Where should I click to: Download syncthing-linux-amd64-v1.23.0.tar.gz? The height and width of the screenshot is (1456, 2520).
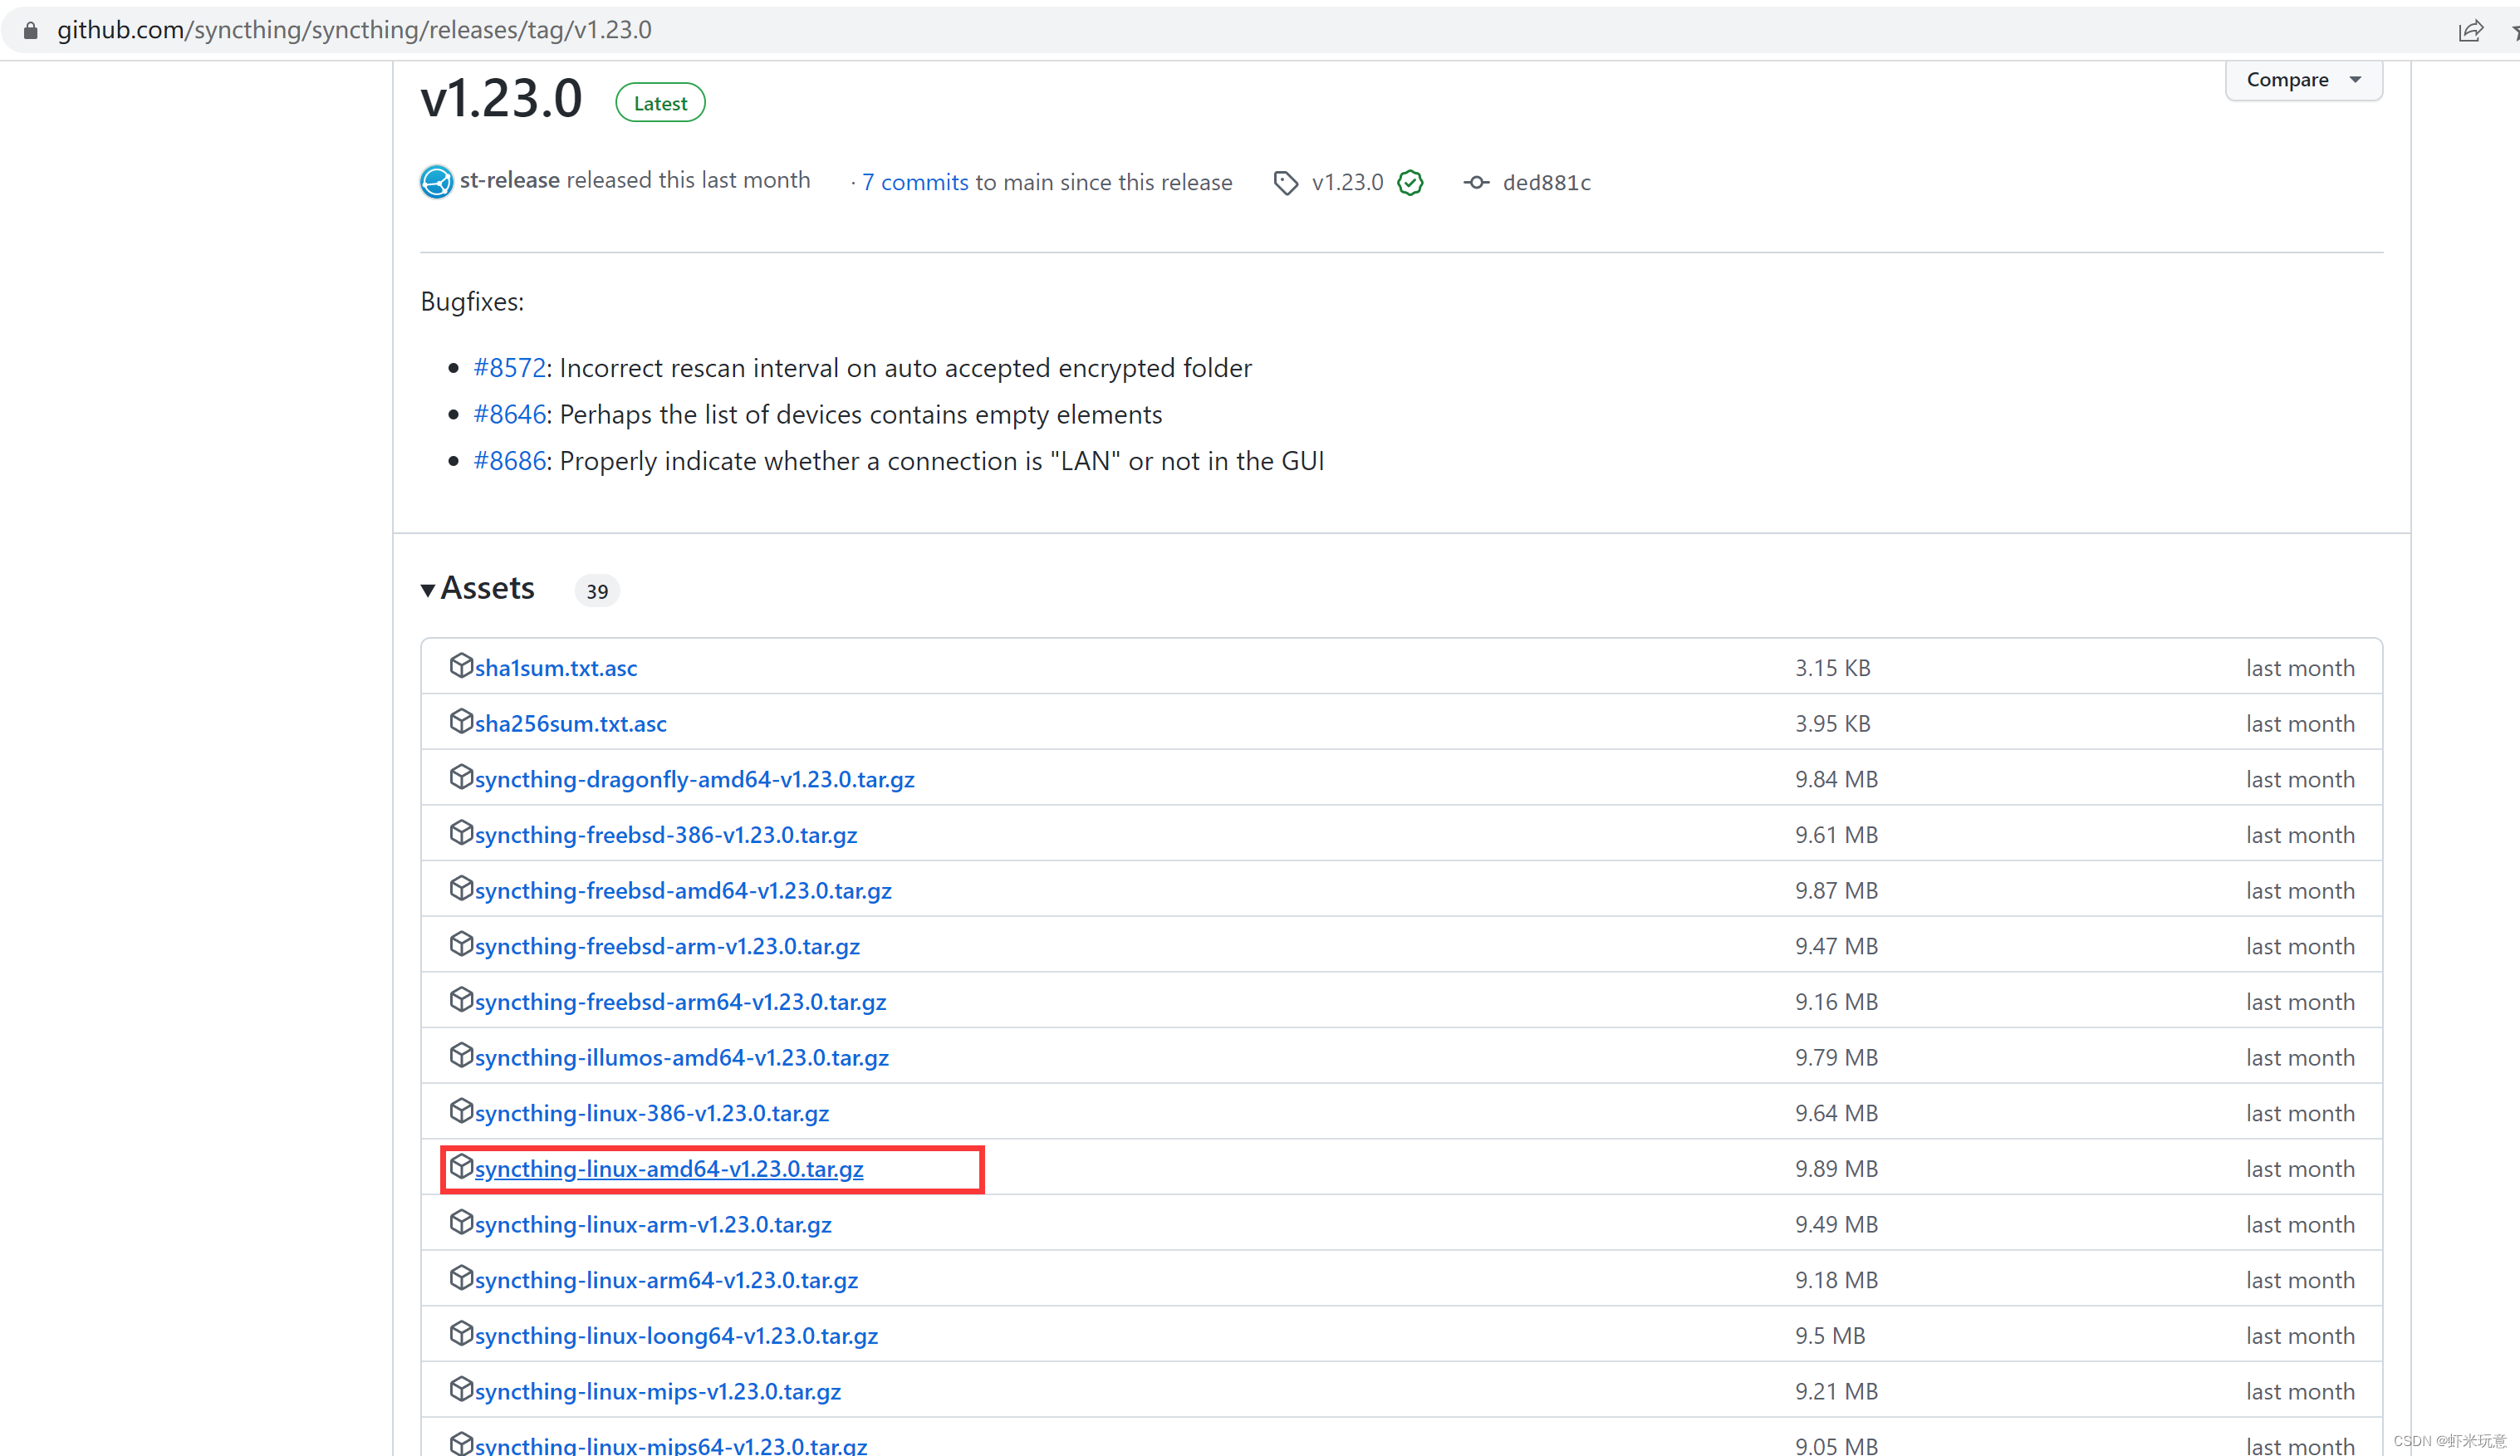click(668, 1169)
